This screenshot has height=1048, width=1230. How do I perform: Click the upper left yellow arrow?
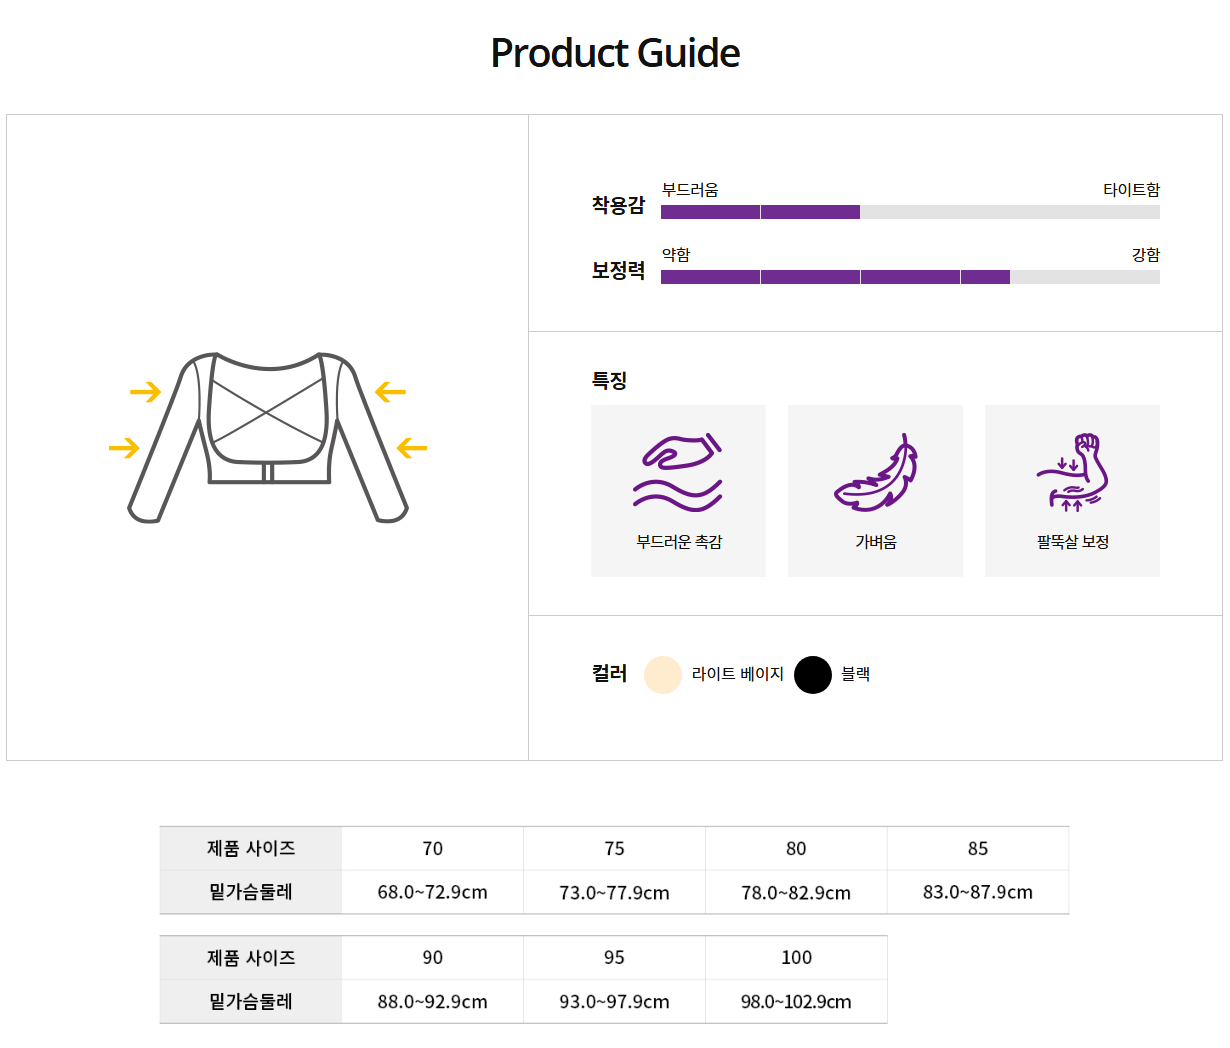[x=146, y=392]
